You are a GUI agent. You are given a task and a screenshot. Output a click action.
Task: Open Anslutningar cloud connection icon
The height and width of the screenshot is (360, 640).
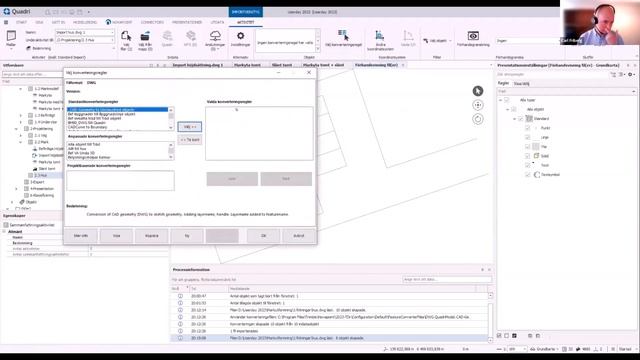[215, 36]
